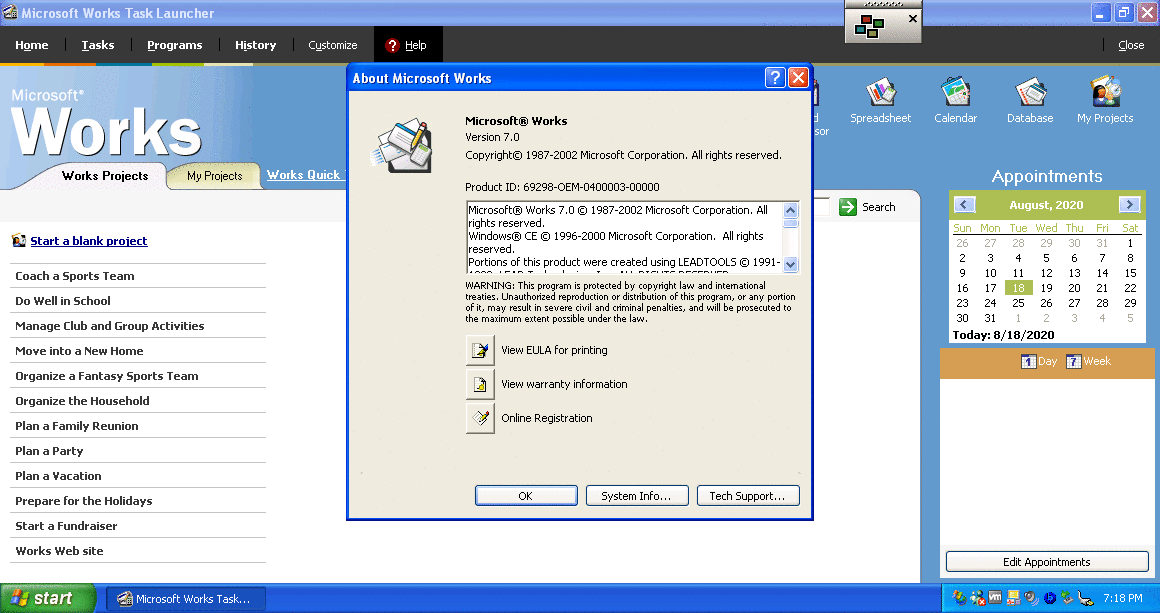Screen dimensions: 1160x613
Task: Switch appointments to Week view
Action: [x=1088, y=361]
